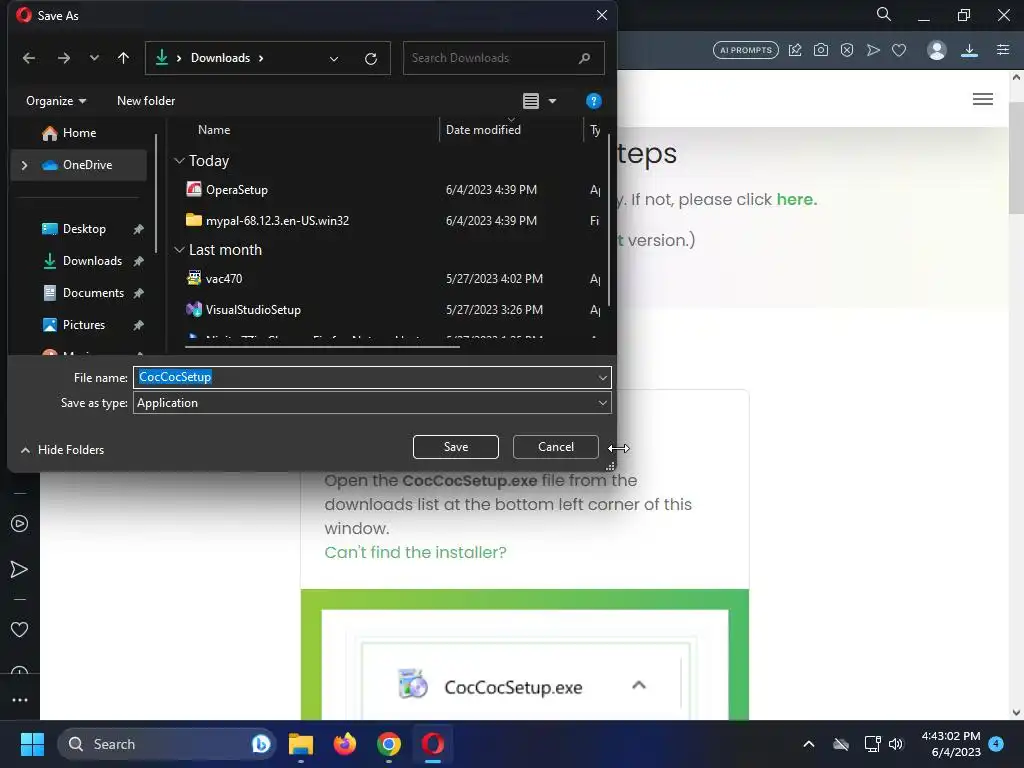The image size is (1024, 768).
Task: Open My Flow send icon in toolbar
Action: (873, 50)
